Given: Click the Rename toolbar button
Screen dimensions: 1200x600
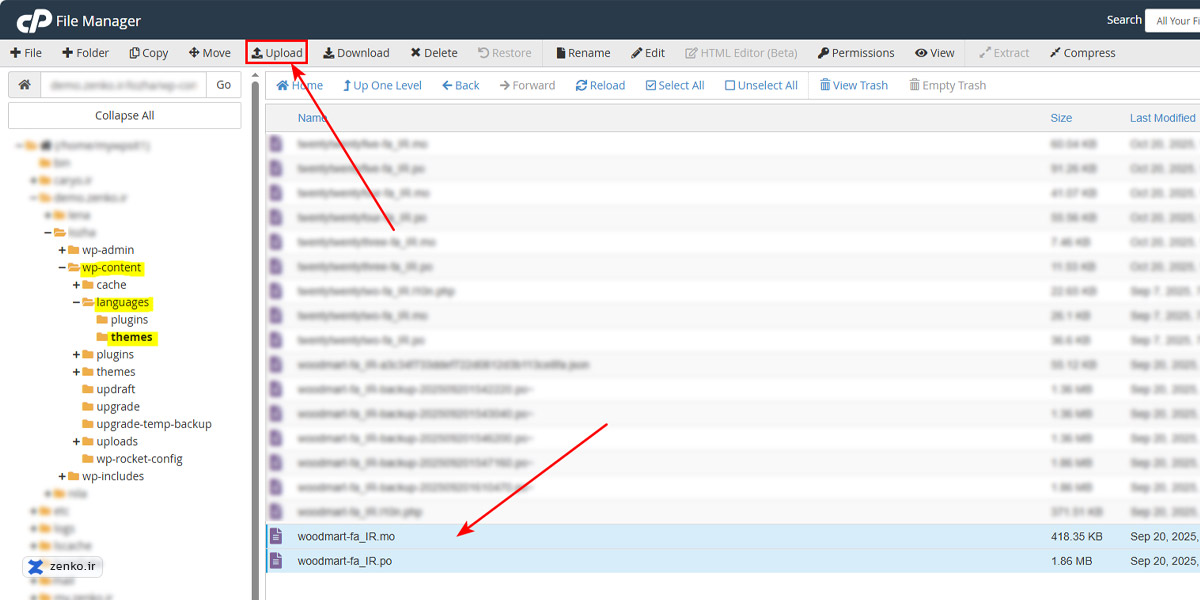Looking at the screenshot, I should 583,53.
